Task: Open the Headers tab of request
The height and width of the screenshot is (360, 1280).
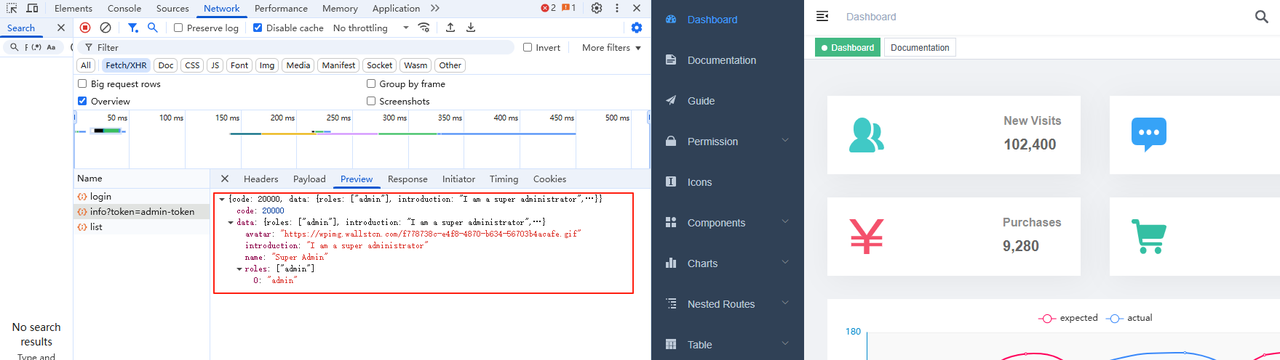Action: (x=261, y=179)
